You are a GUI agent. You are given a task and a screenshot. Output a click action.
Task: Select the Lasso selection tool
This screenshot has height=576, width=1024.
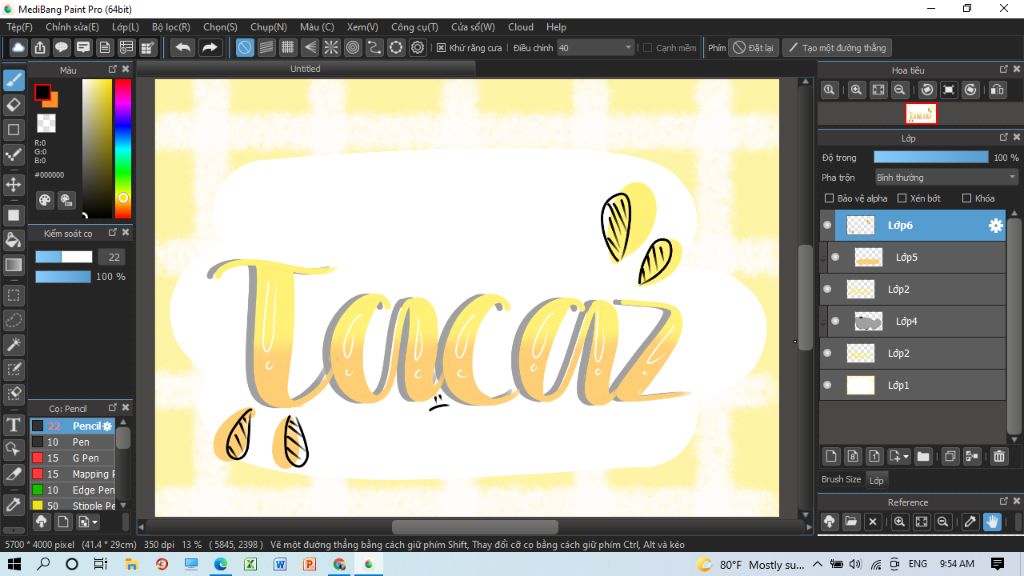pyautogui.click(x=14, y=320)
